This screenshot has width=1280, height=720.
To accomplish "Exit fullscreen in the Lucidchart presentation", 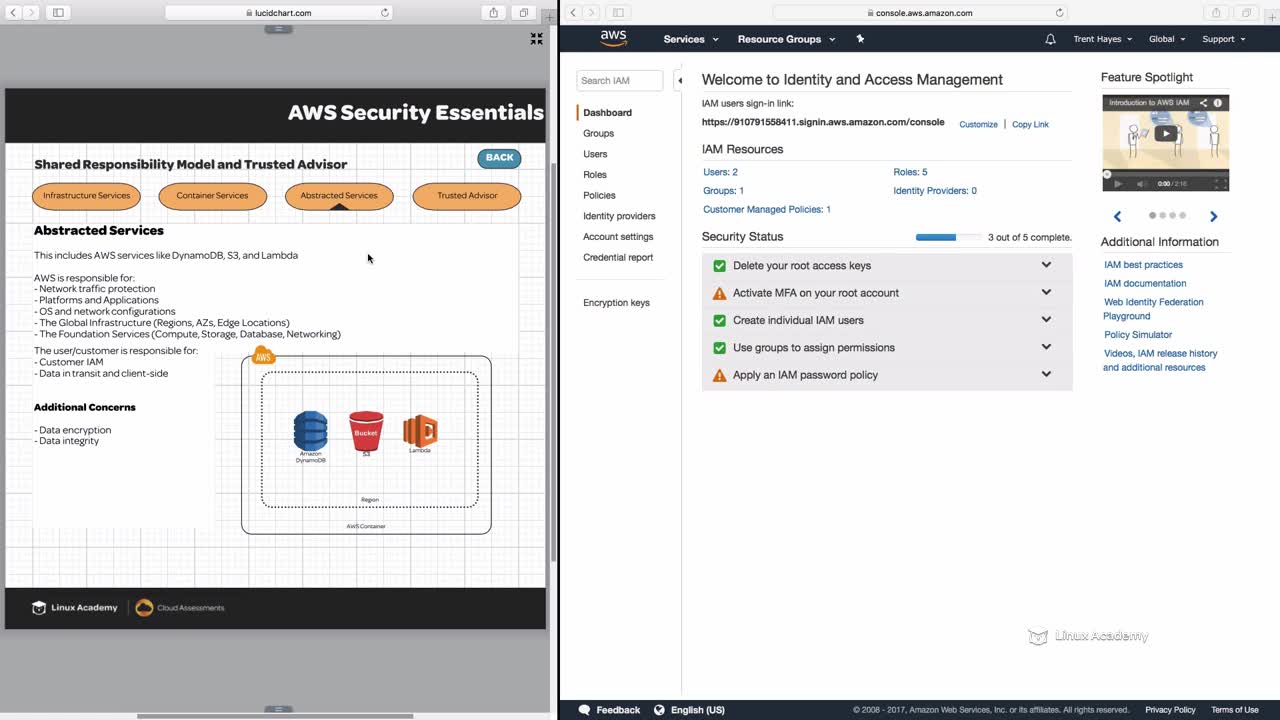I will 536,39.
